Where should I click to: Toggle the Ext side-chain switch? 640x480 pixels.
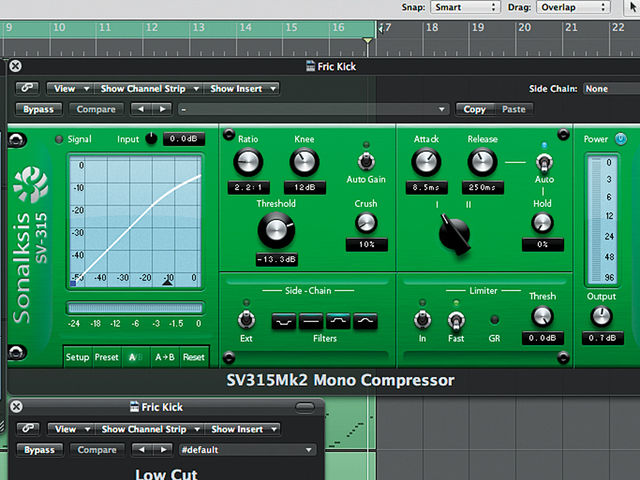point(246,320)
